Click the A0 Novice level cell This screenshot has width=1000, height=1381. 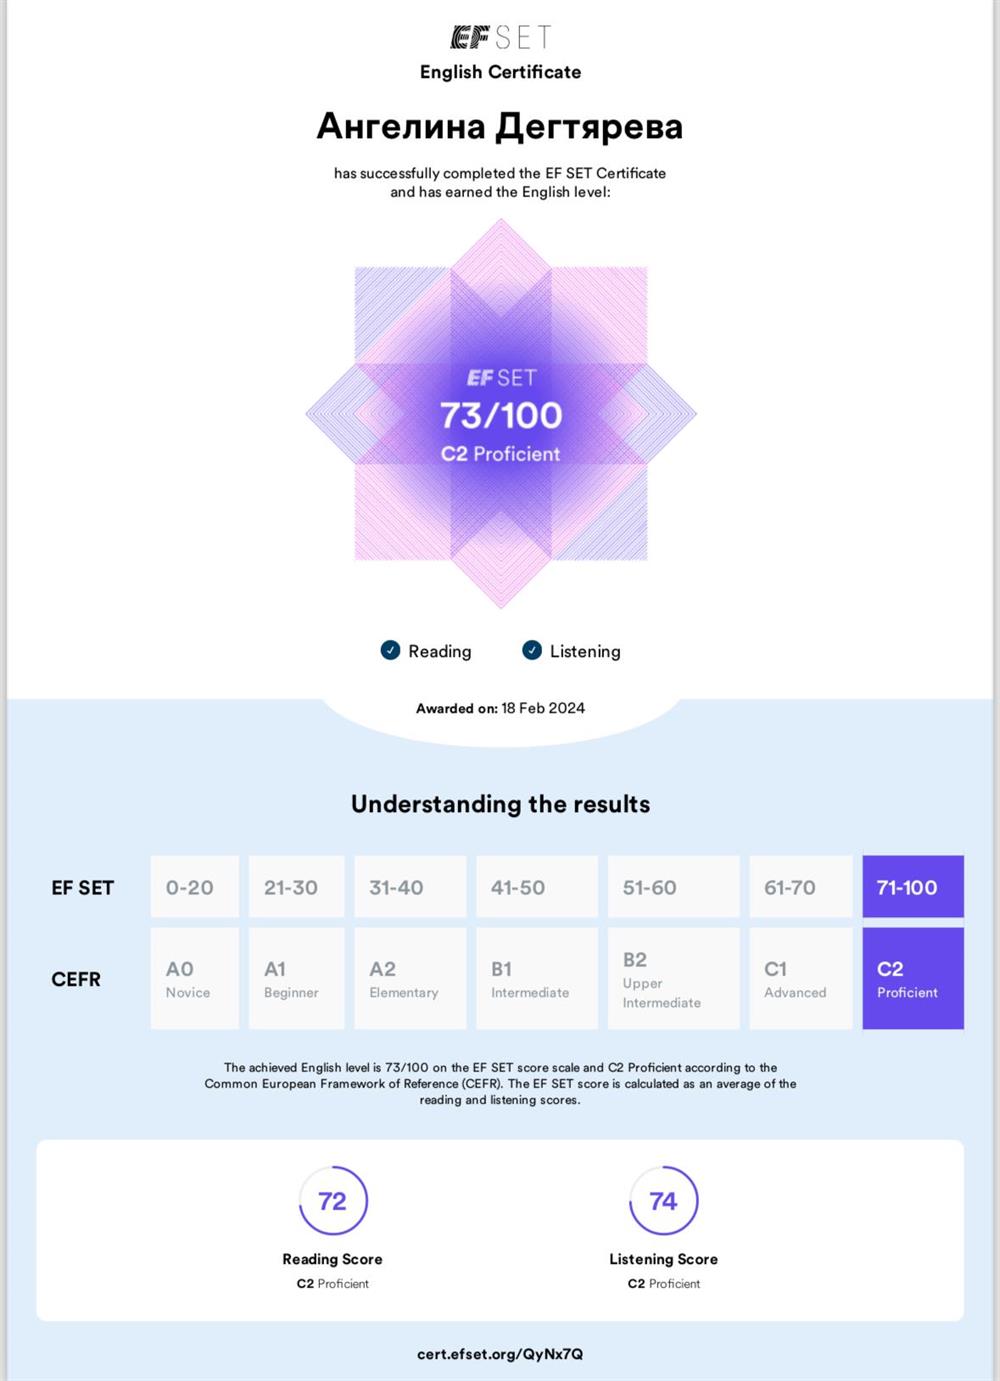tap(195, 978)
